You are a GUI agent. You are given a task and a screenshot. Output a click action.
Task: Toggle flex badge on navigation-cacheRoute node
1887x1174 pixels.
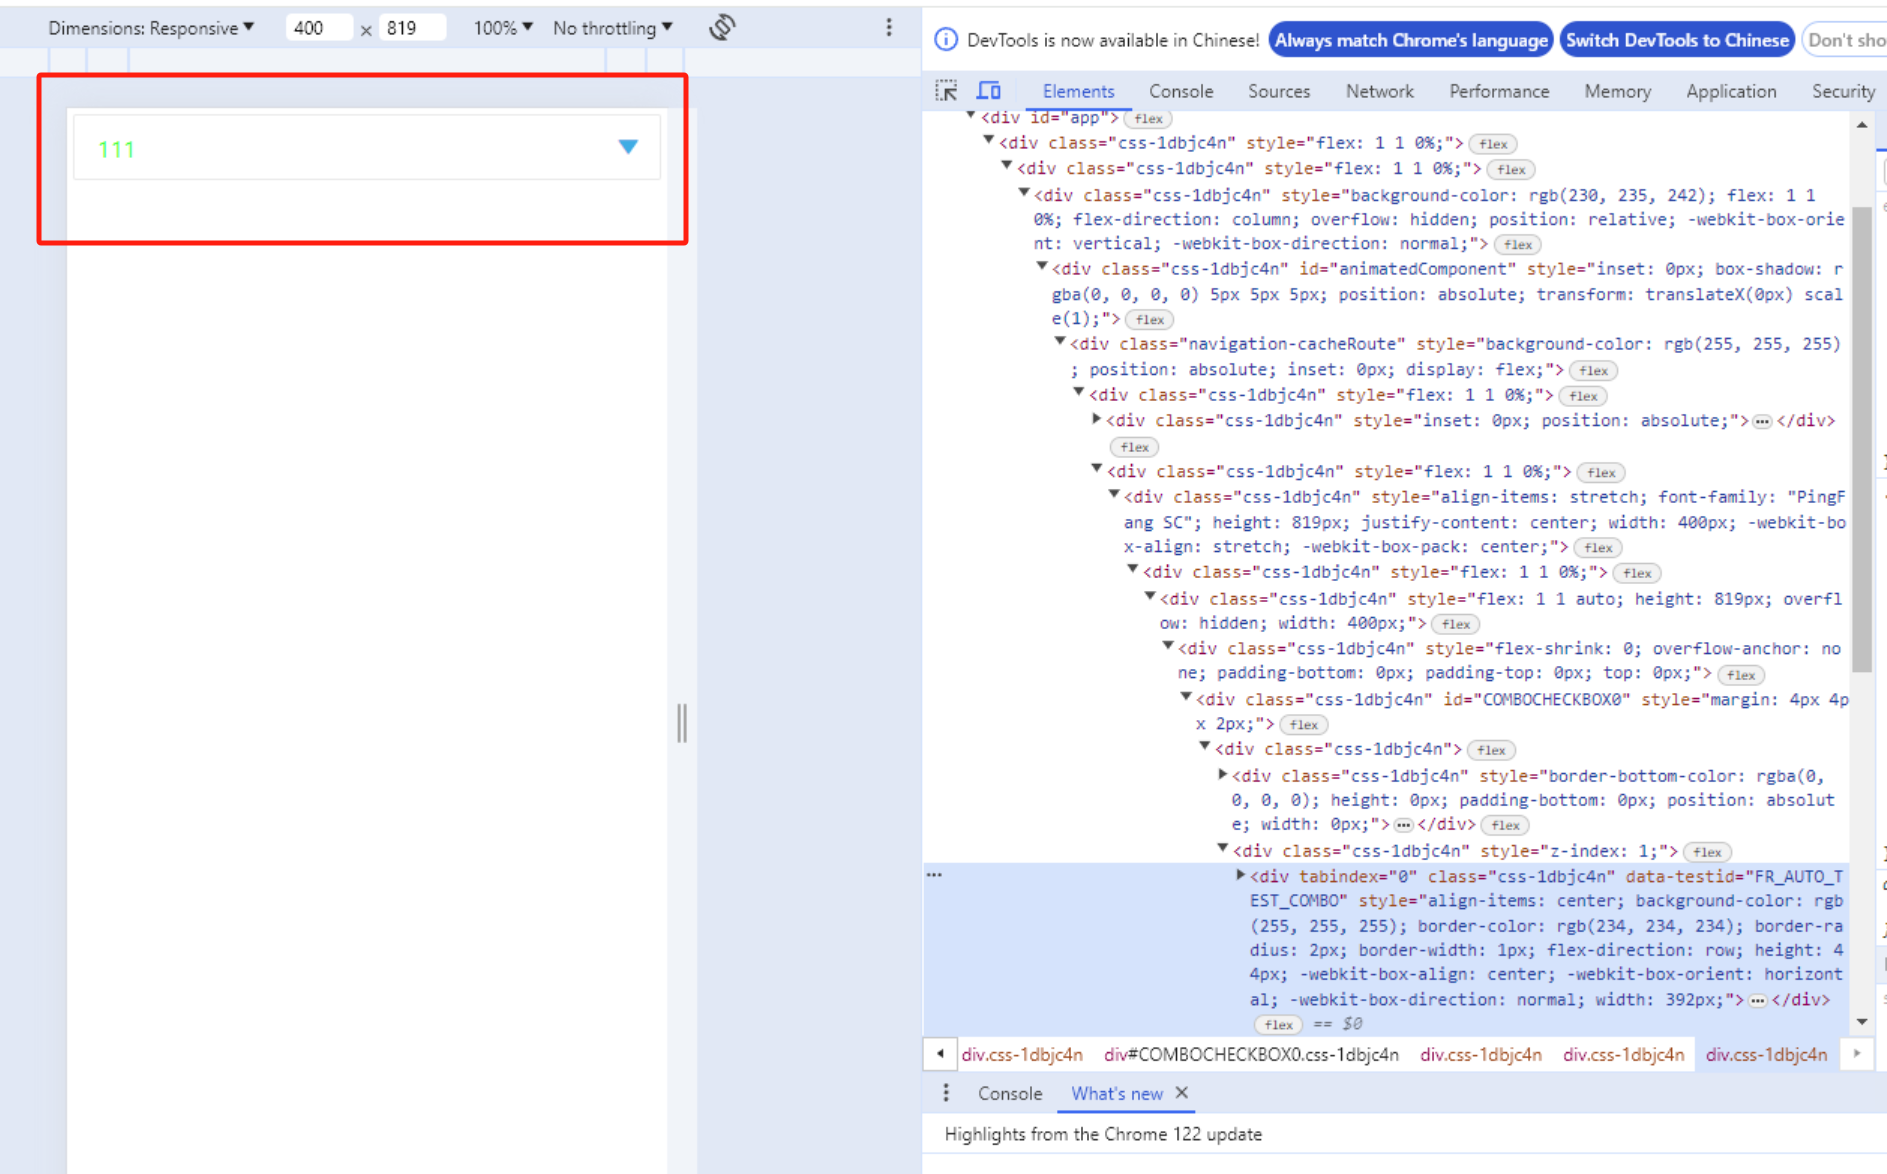[x=1593, y=370]
